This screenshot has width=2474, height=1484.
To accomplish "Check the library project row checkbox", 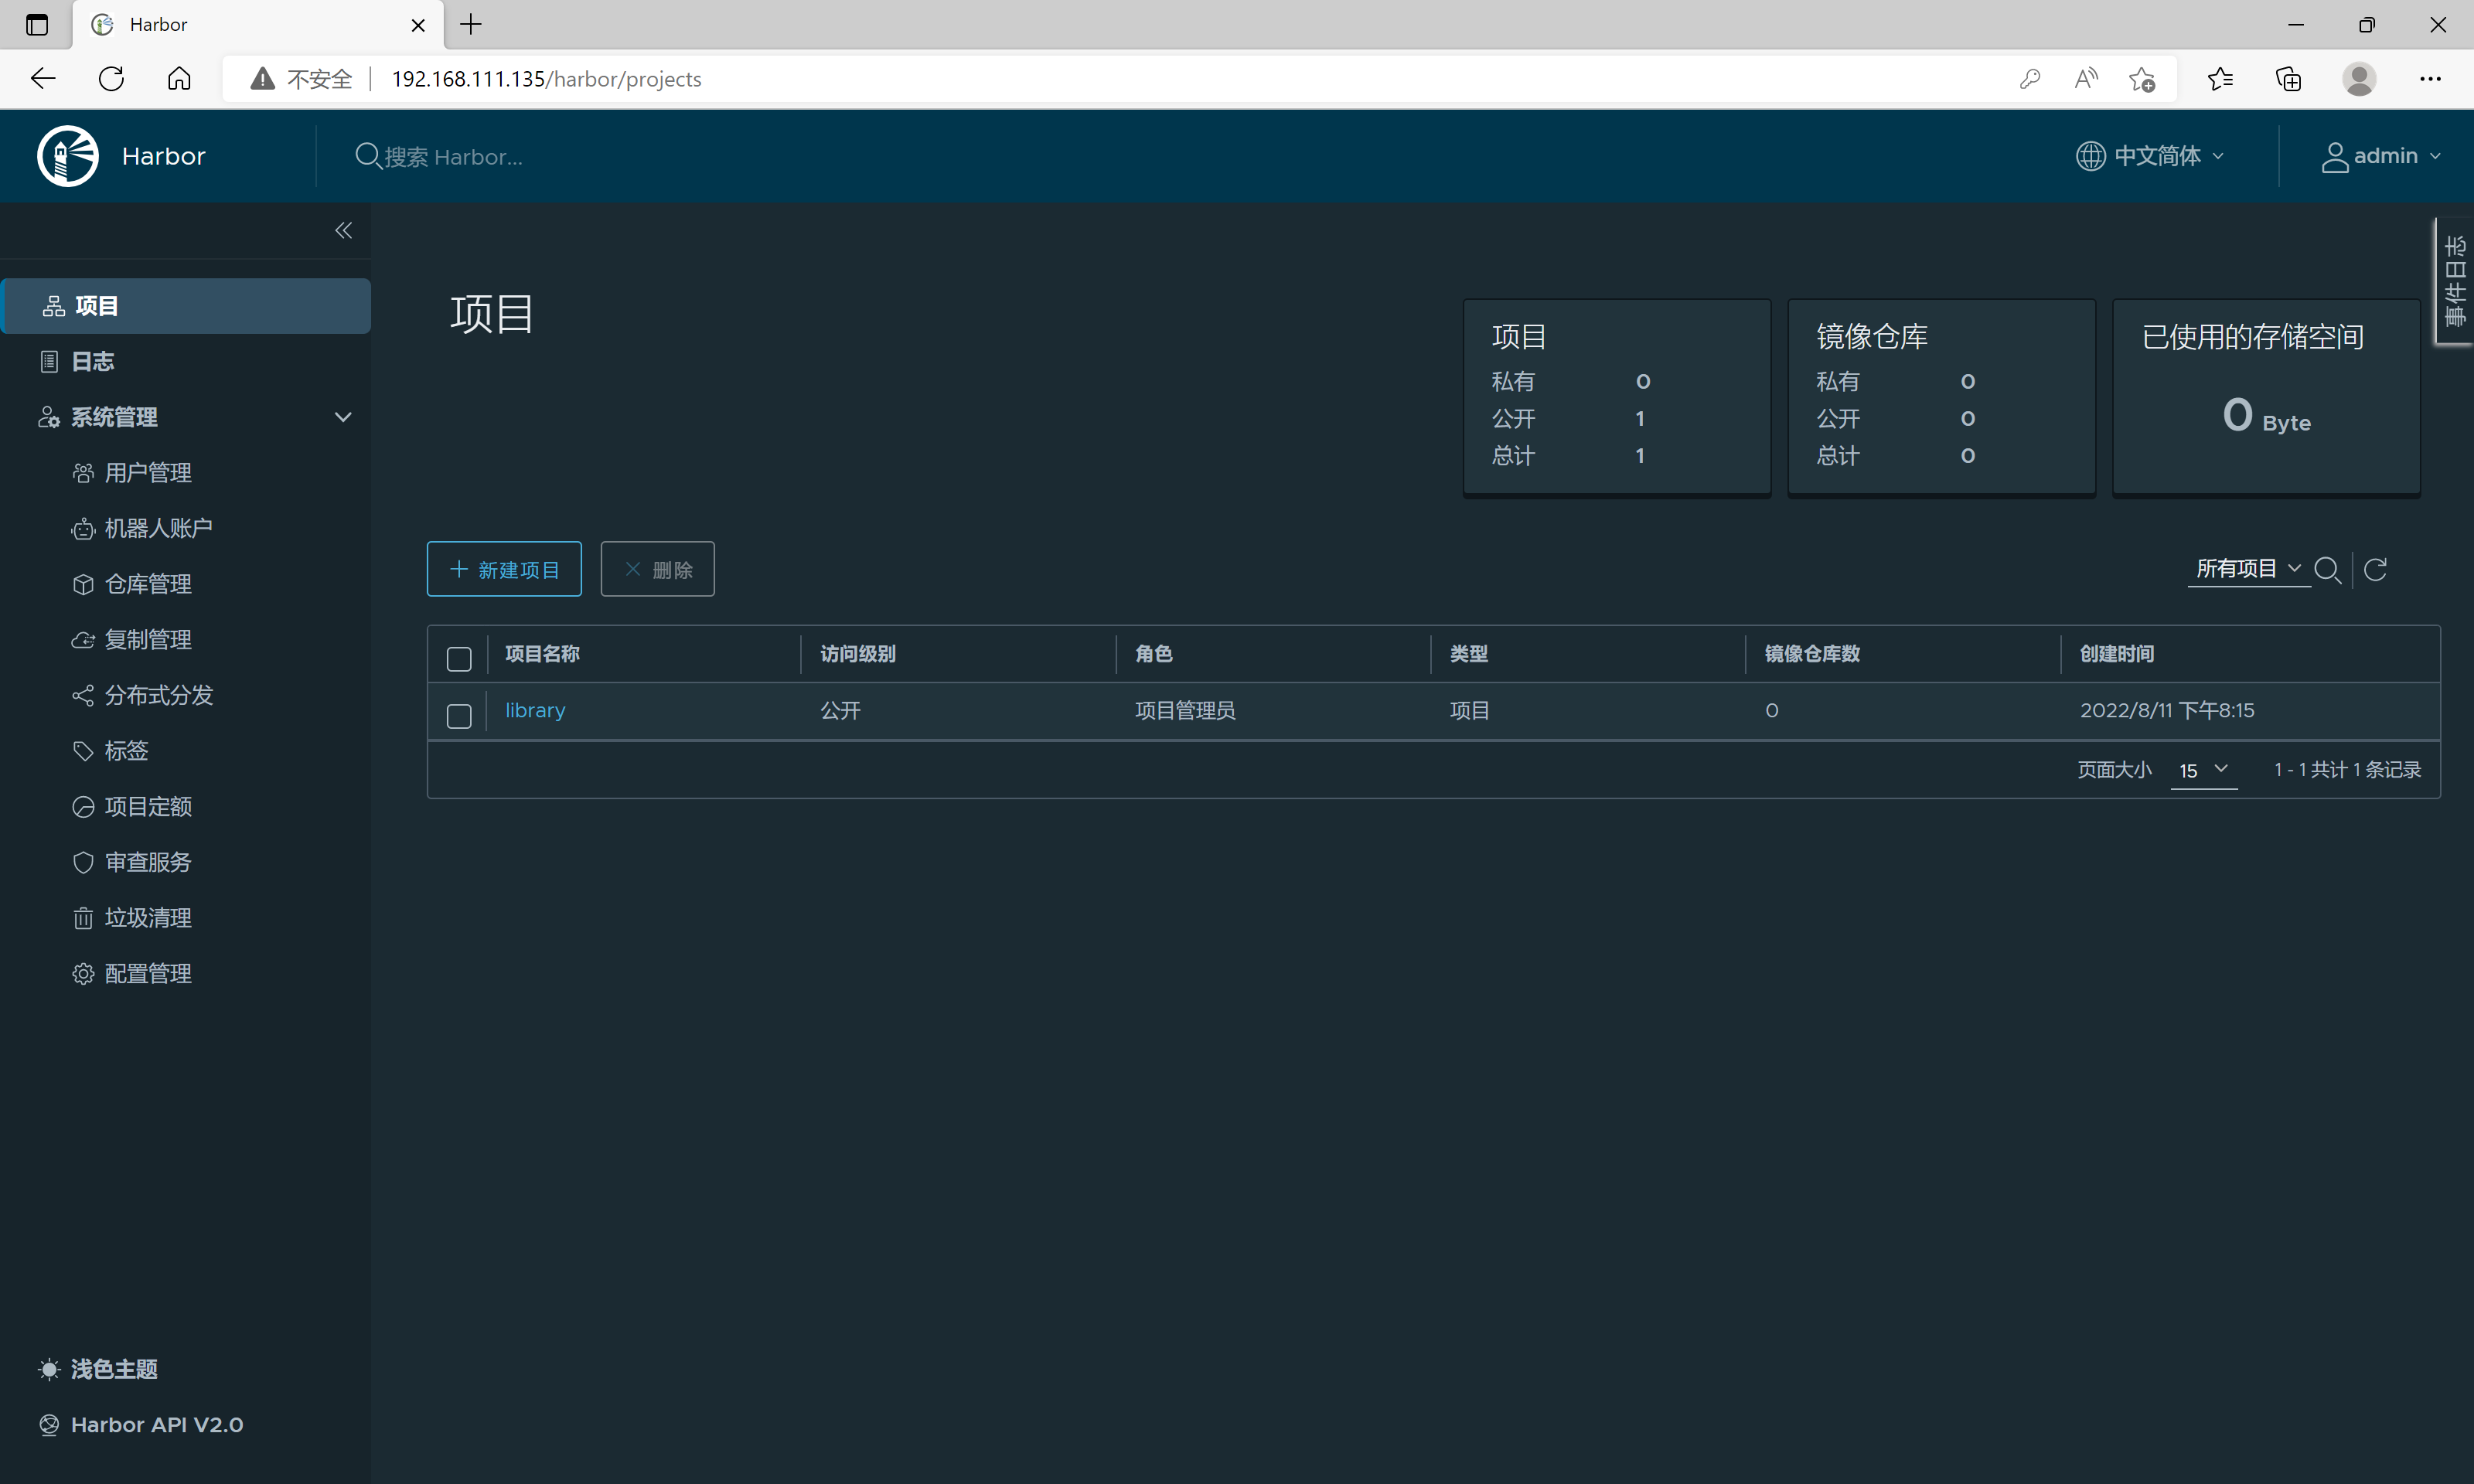I will pos(459,716).
